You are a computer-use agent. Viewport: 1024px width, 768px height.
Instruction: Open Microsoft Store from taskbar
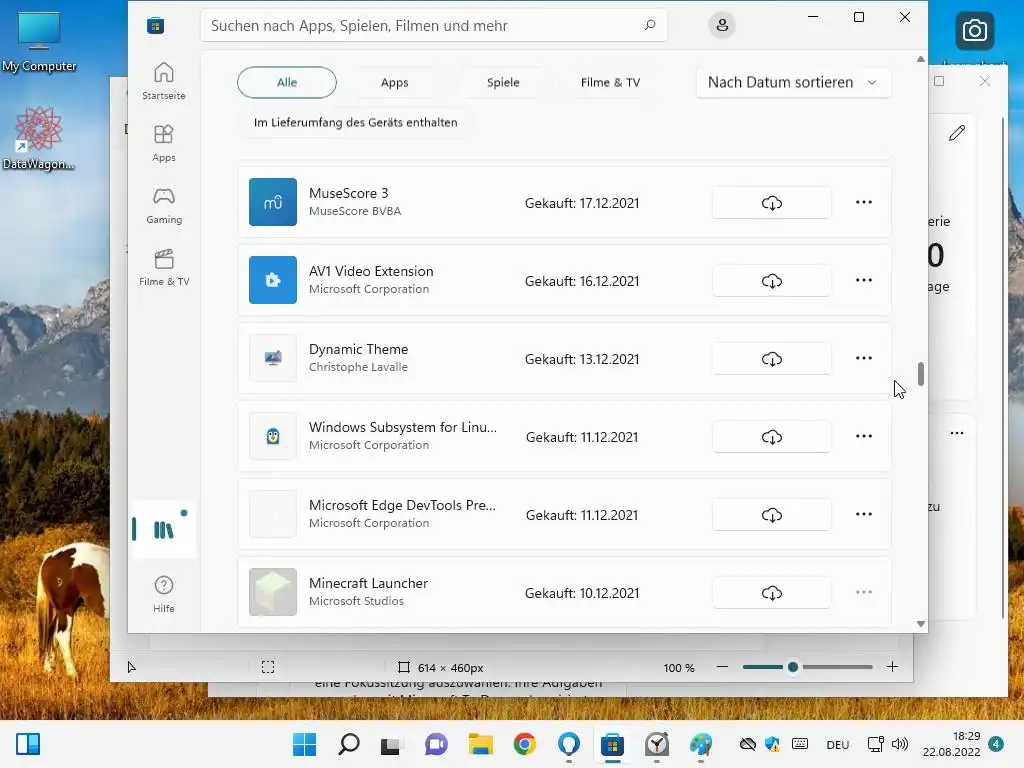point(613,744)
